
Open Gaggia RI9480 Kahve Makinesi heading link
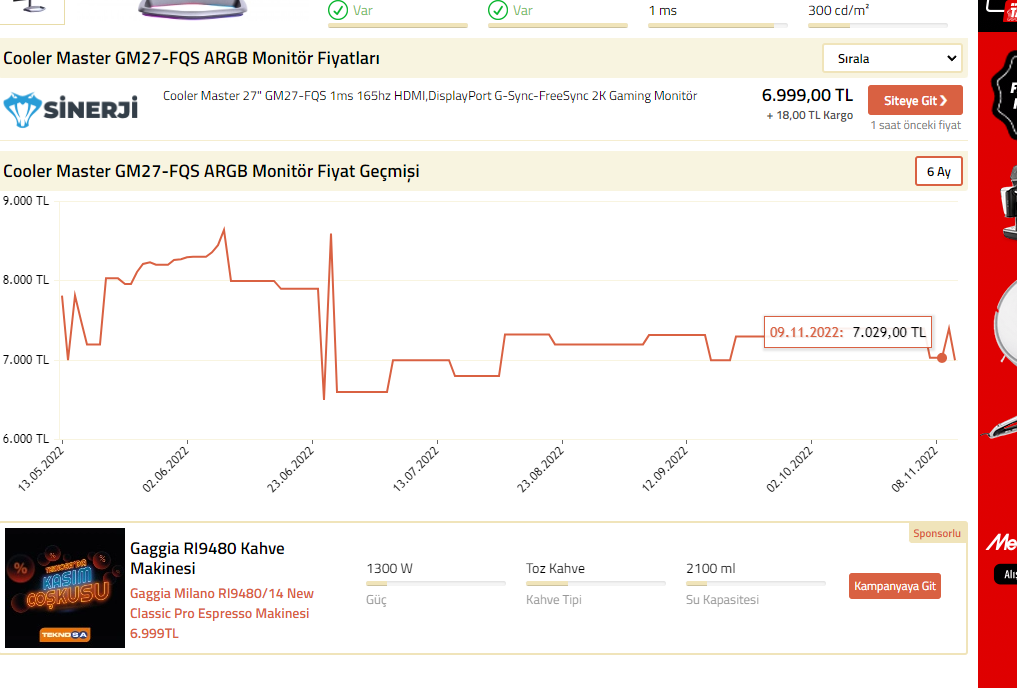coord(207,558)
